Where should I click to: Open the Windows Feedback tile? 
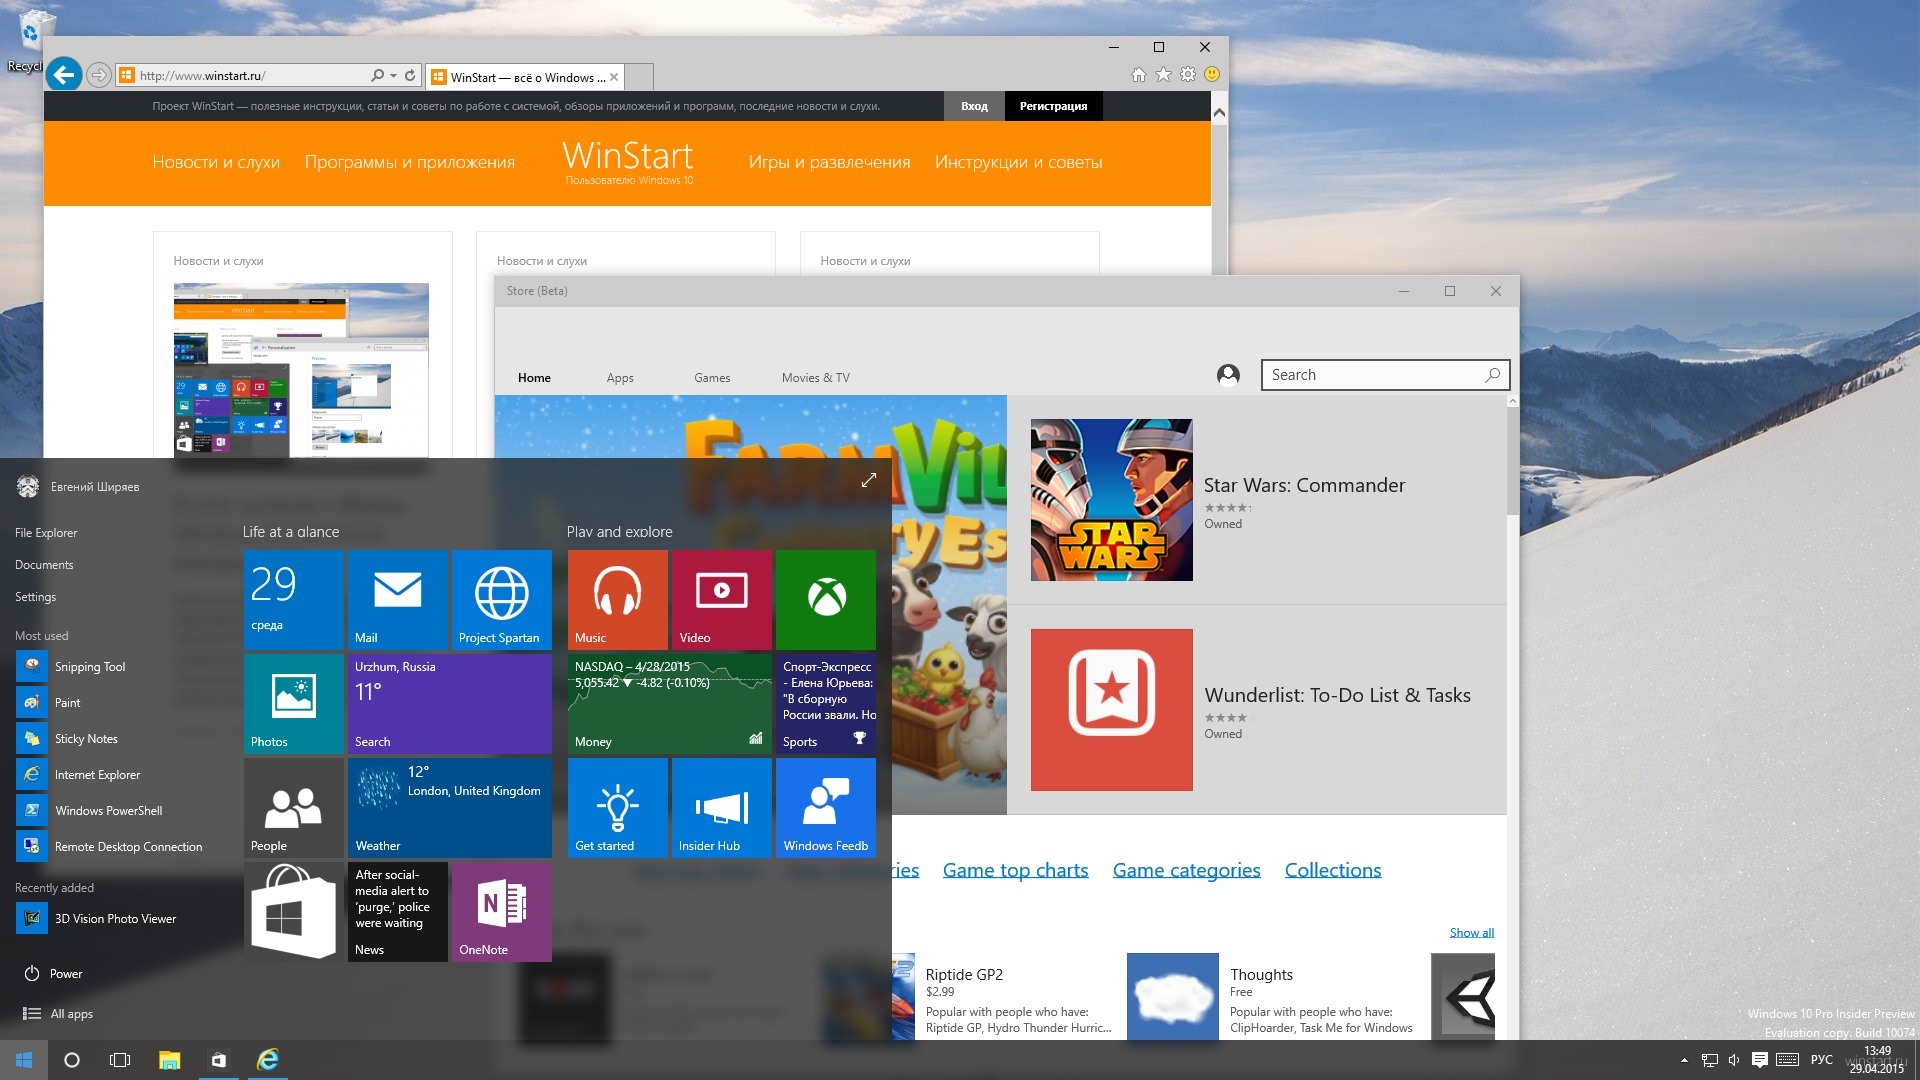click(825, 807)
